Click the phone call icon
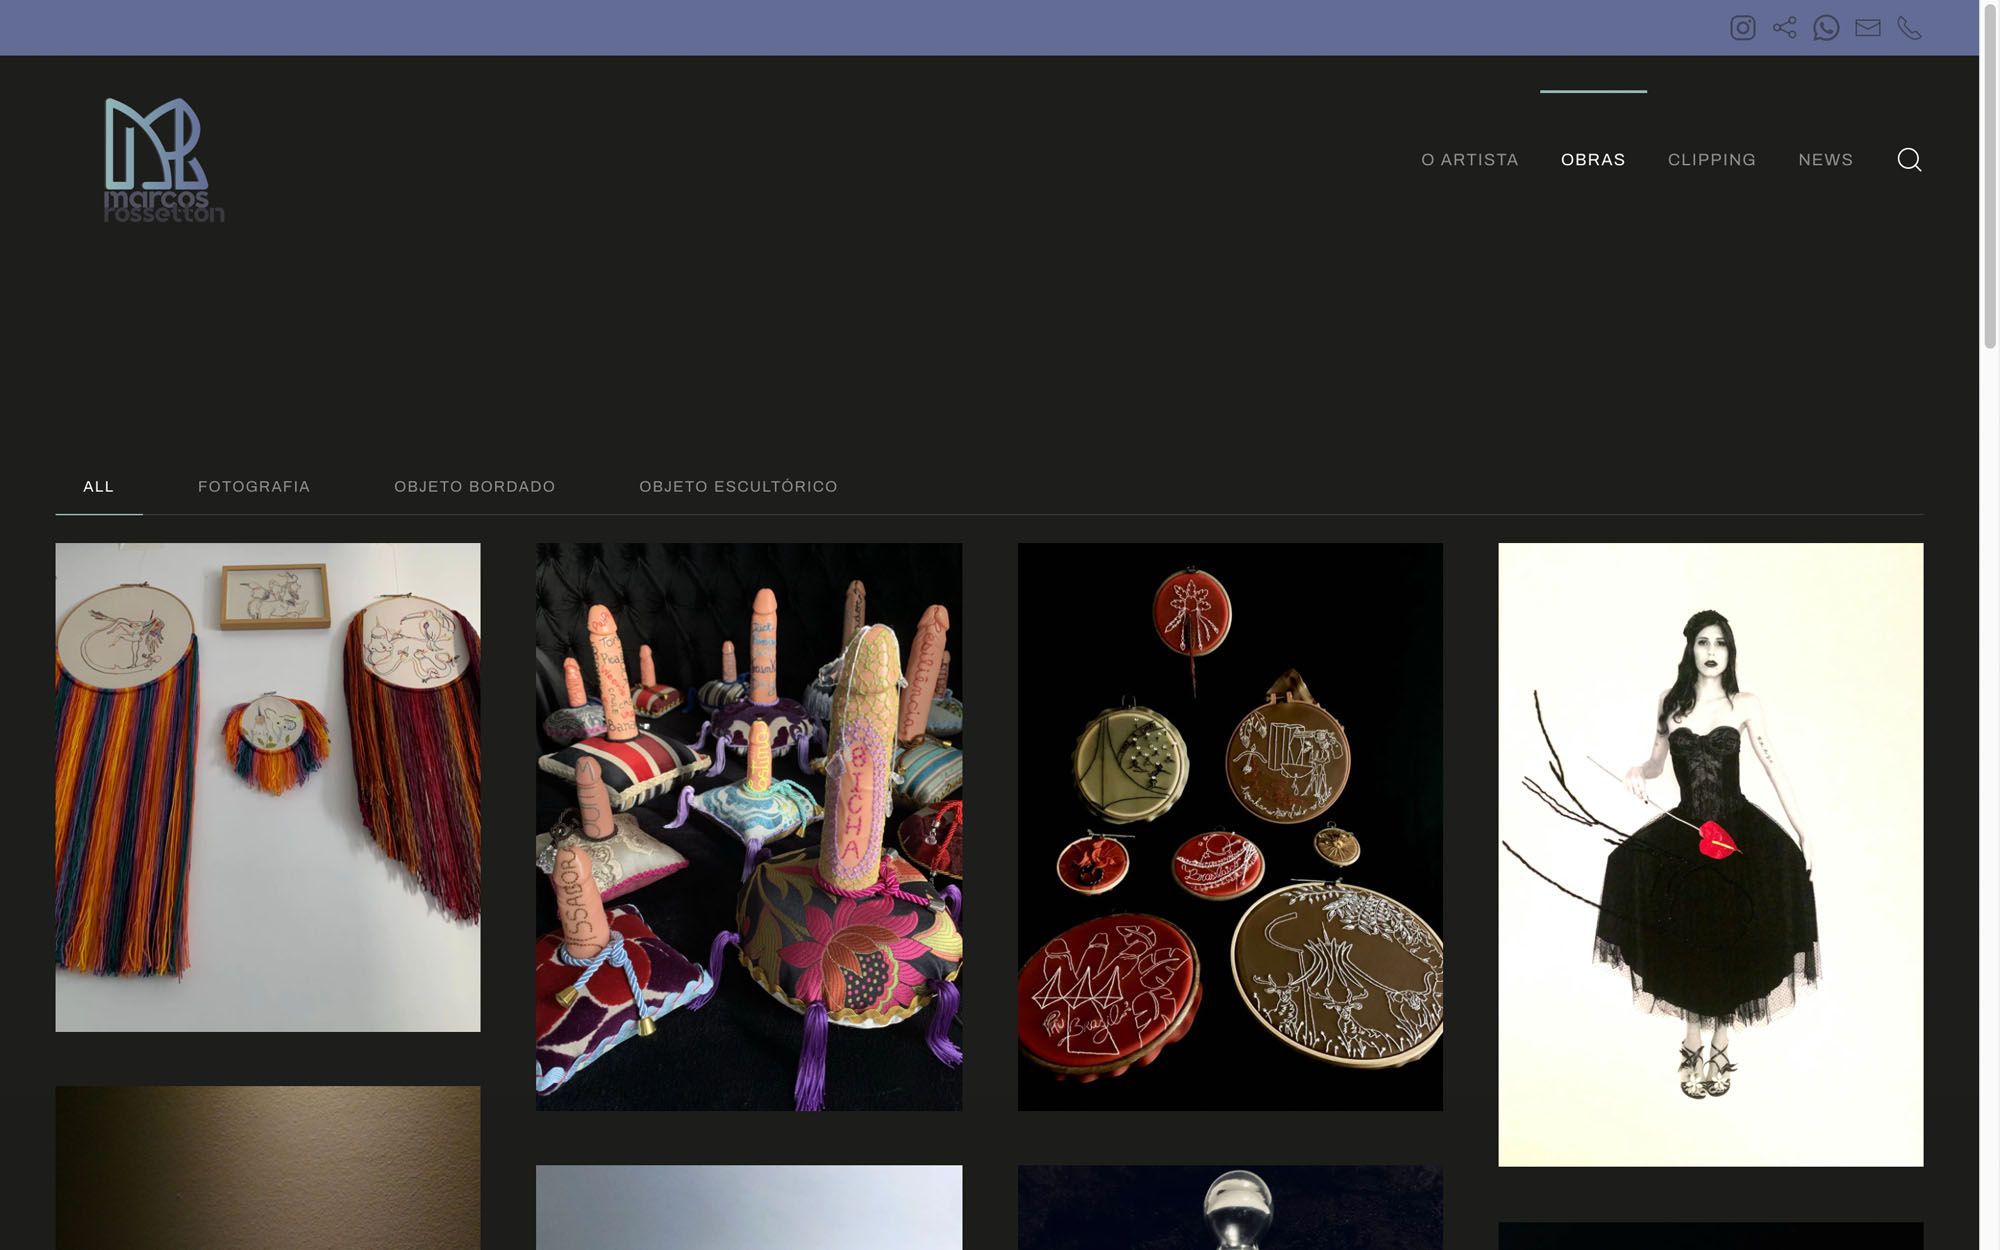 click(x=1909, y=28)
